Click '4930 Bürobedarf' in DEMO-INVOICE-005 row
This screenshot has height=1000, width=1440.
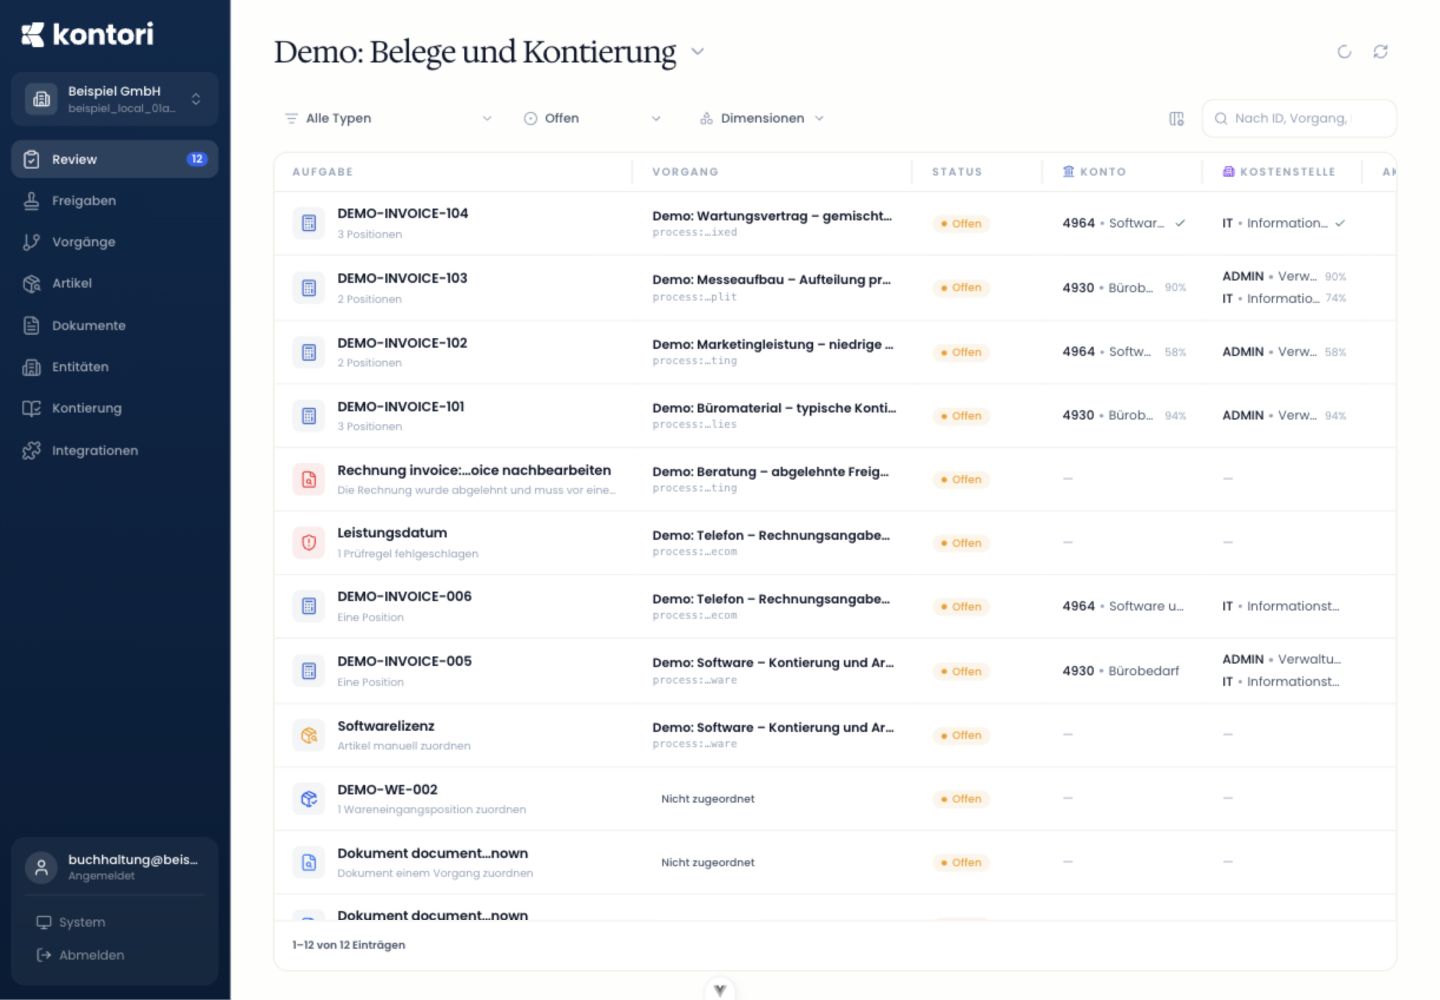pos(1121,671)
